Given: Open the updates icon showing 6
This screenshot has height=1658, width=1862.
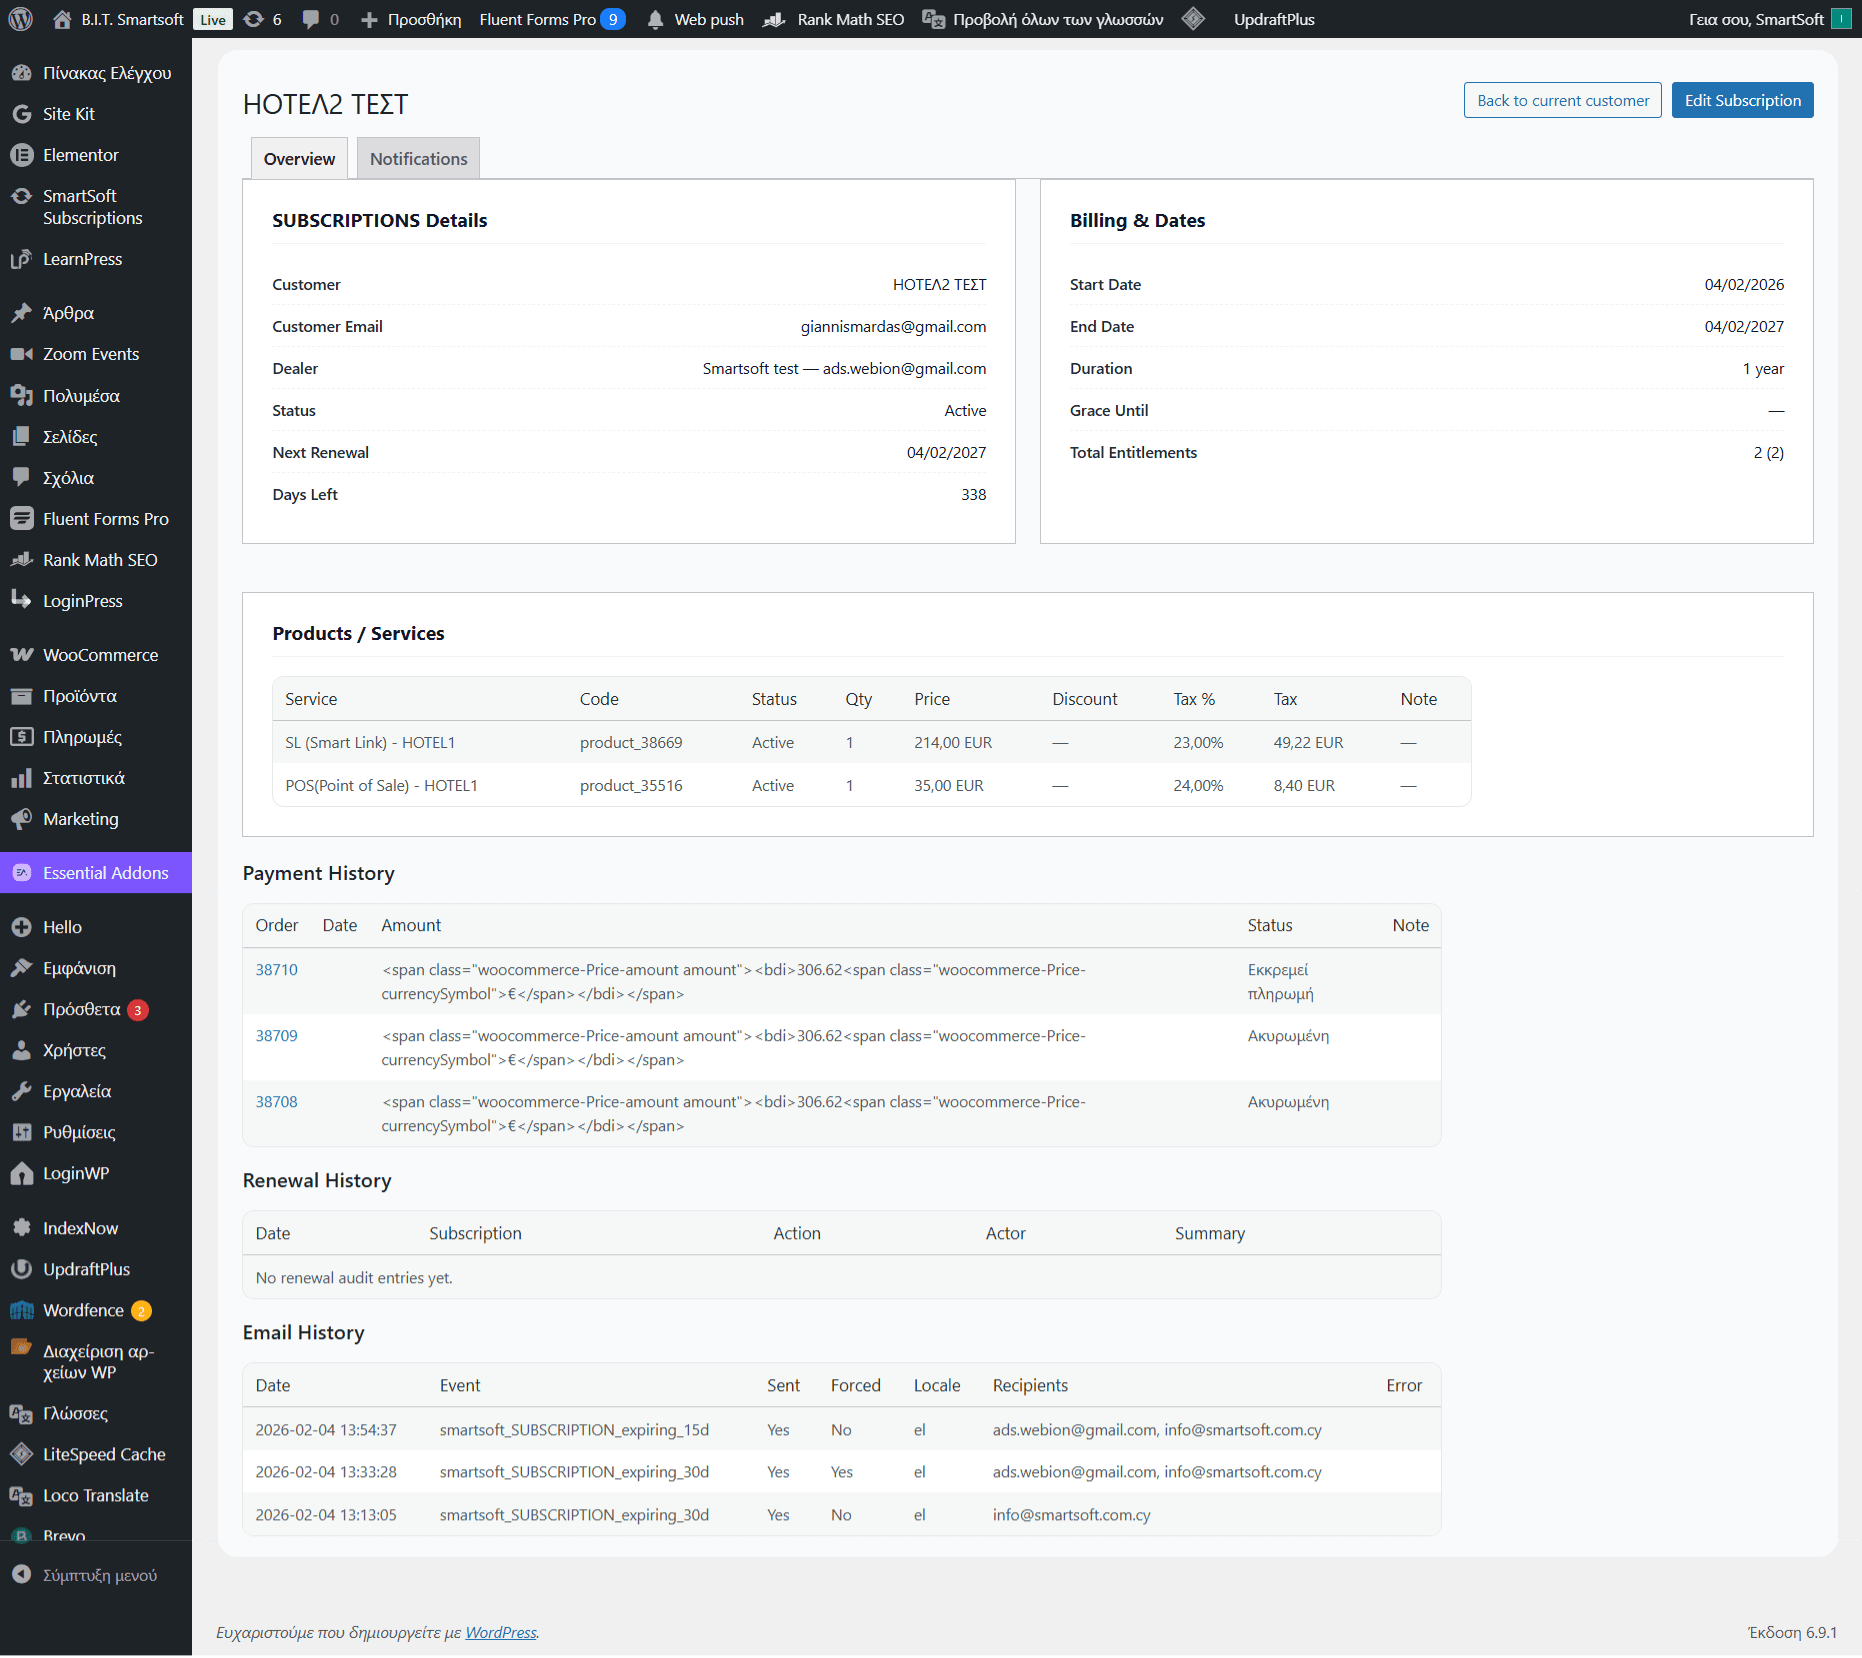Looking at the screenshot, I should coord(255,19).
